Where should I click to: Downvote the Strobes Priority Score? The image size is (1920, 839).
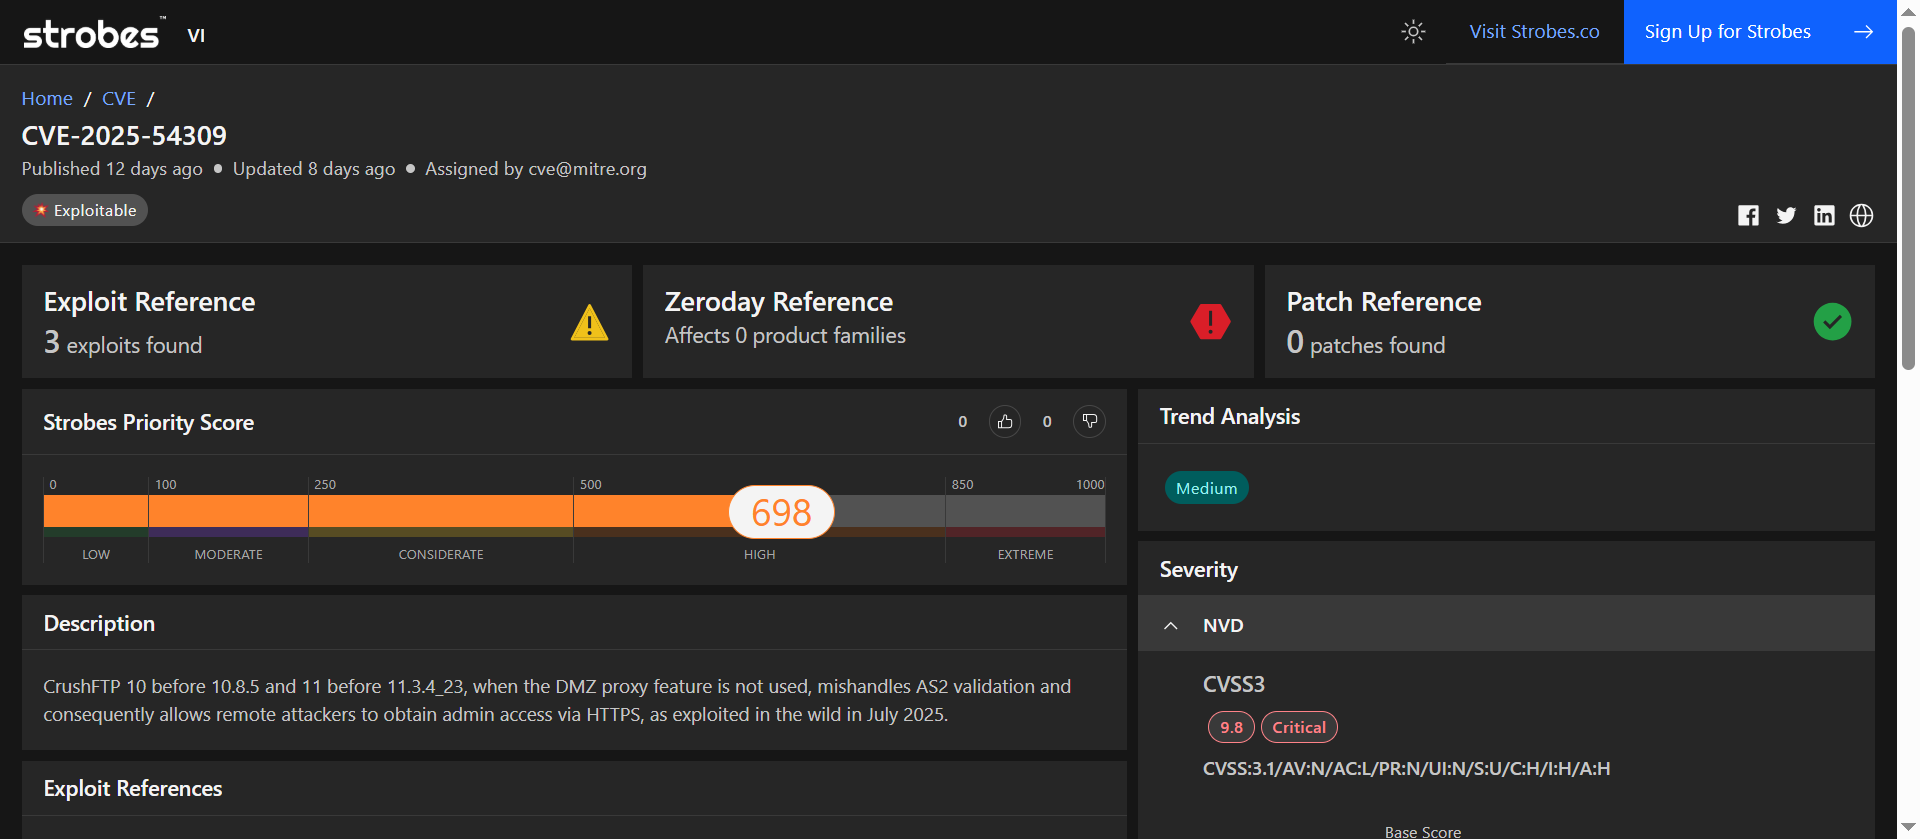pyautogui.click(x=1089, y=422)
